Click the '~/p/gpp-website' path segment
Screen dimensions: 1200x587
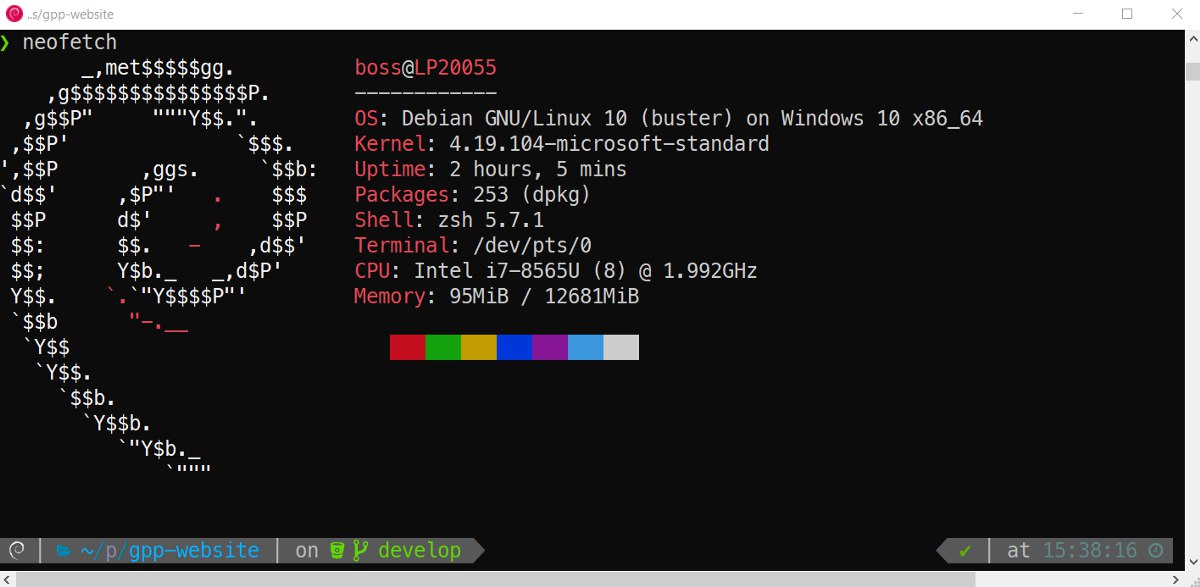tap(168, 550)
